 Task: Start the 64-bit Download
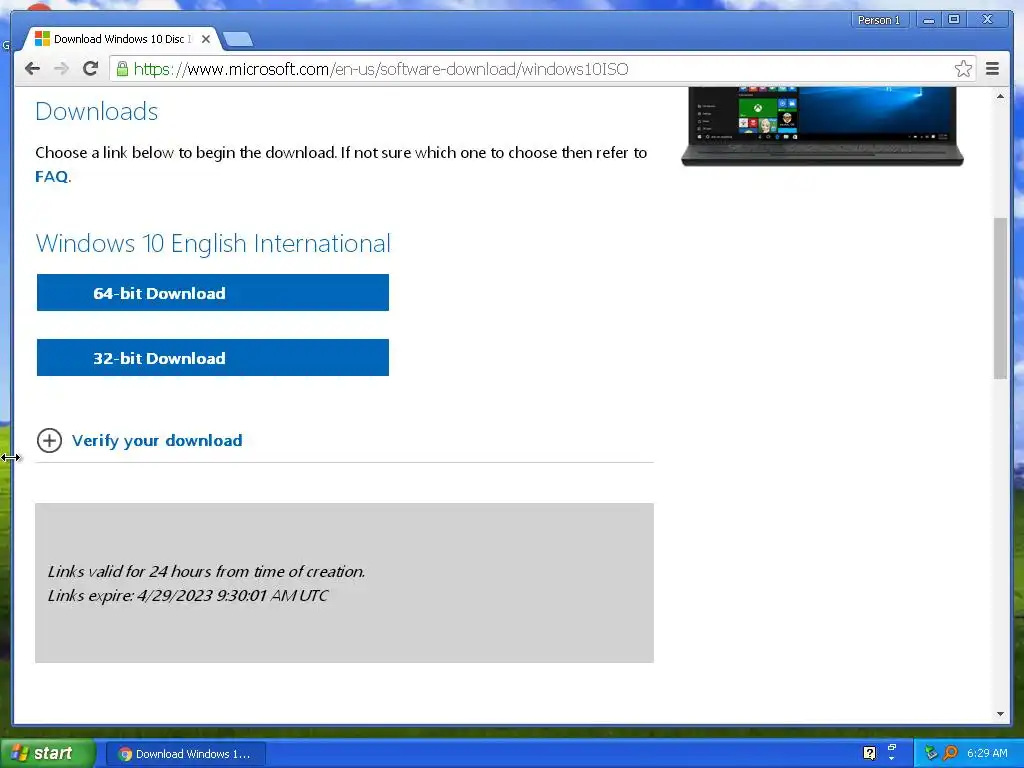[213, 293]
